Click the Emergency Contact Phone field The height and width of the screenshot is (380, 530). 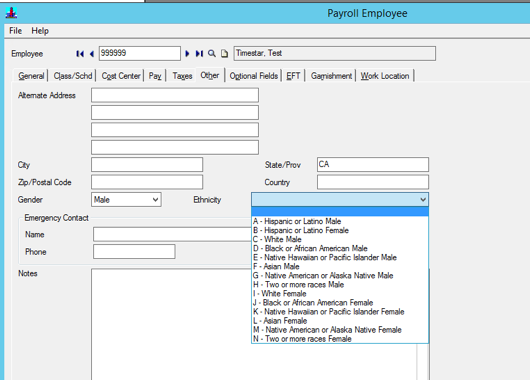pyautogui.click(x=134, y=252)
